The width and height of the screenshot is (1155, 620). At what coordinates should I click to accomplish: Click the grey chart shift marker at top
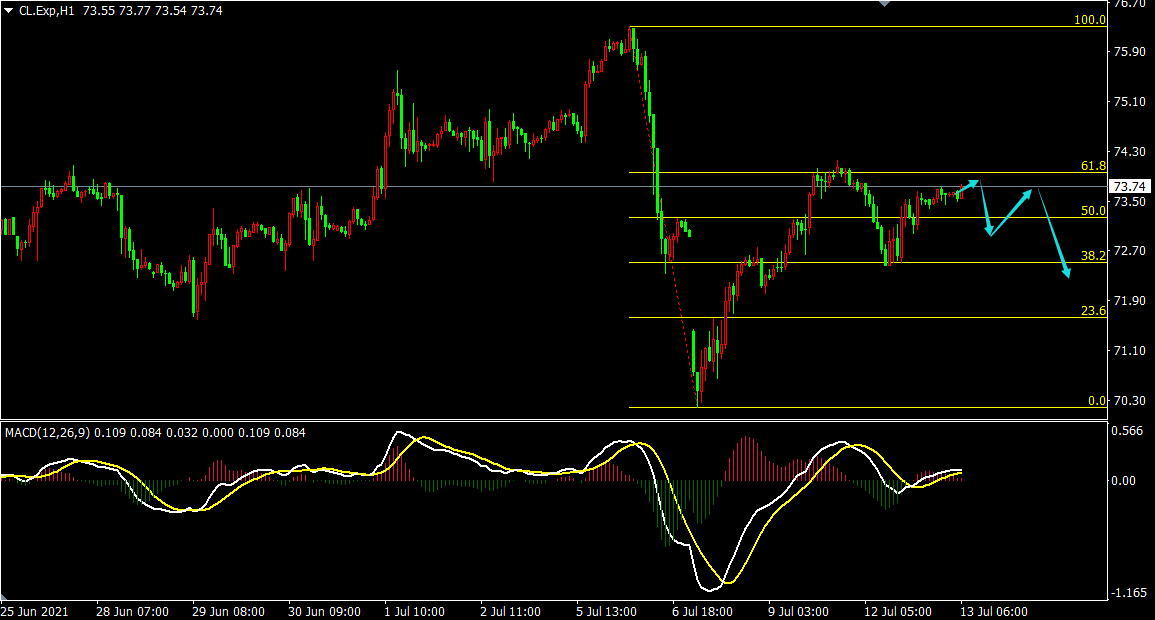coord(885,4)
